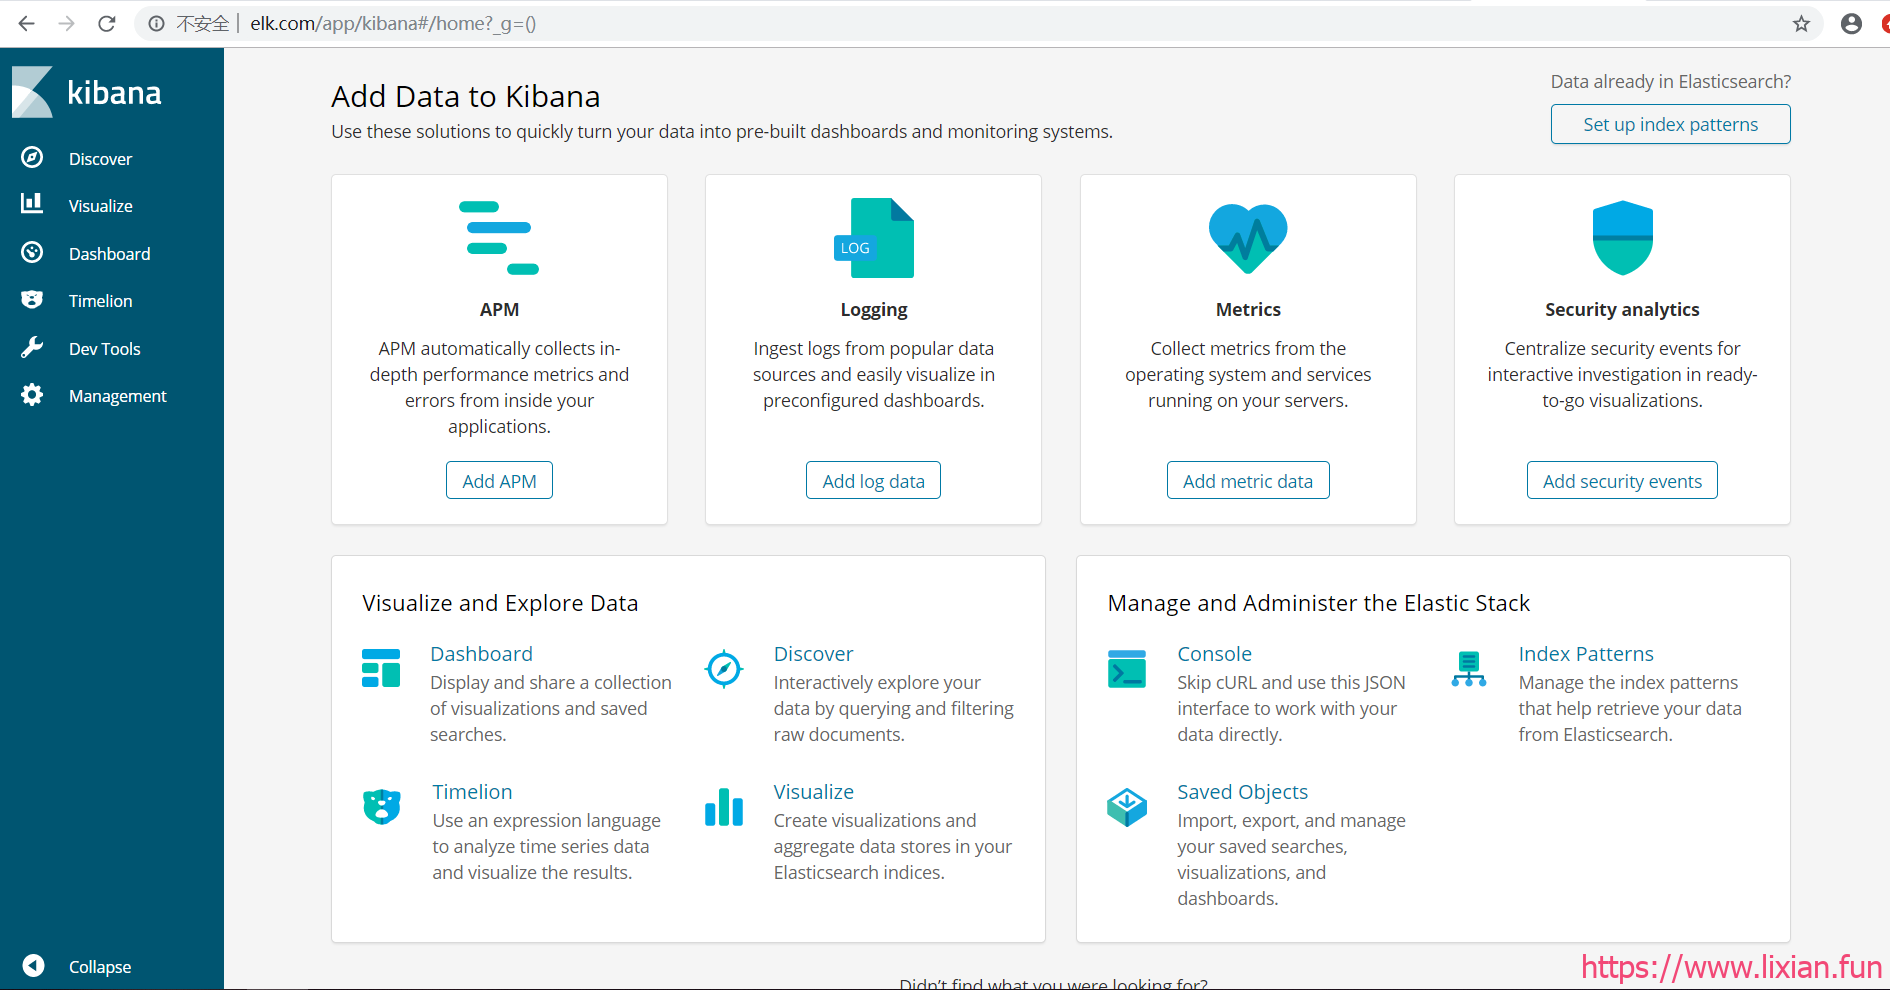Click the 'Logging' card title
The width and height of the screenshot is (1890, 990).
coord(874,310)
